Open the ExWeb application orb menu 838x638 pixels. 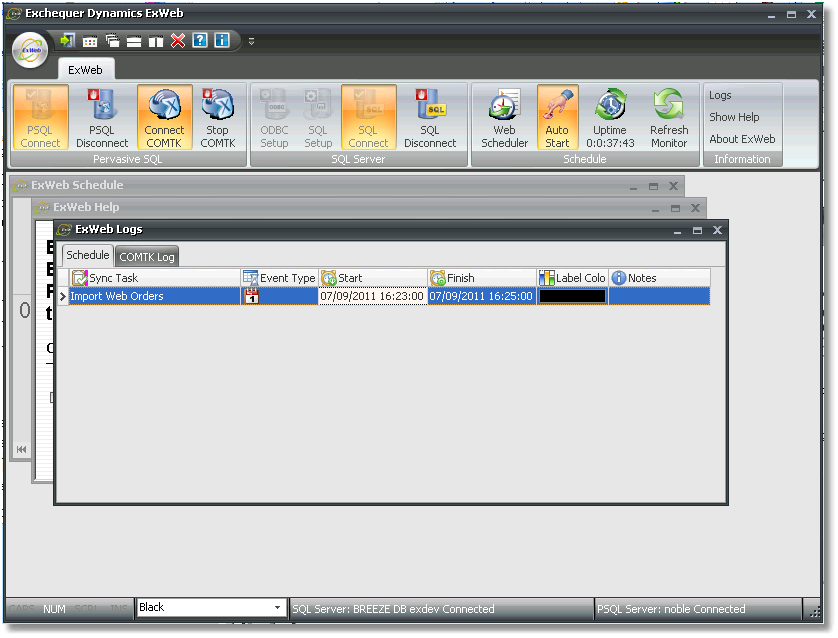(30, 50)
